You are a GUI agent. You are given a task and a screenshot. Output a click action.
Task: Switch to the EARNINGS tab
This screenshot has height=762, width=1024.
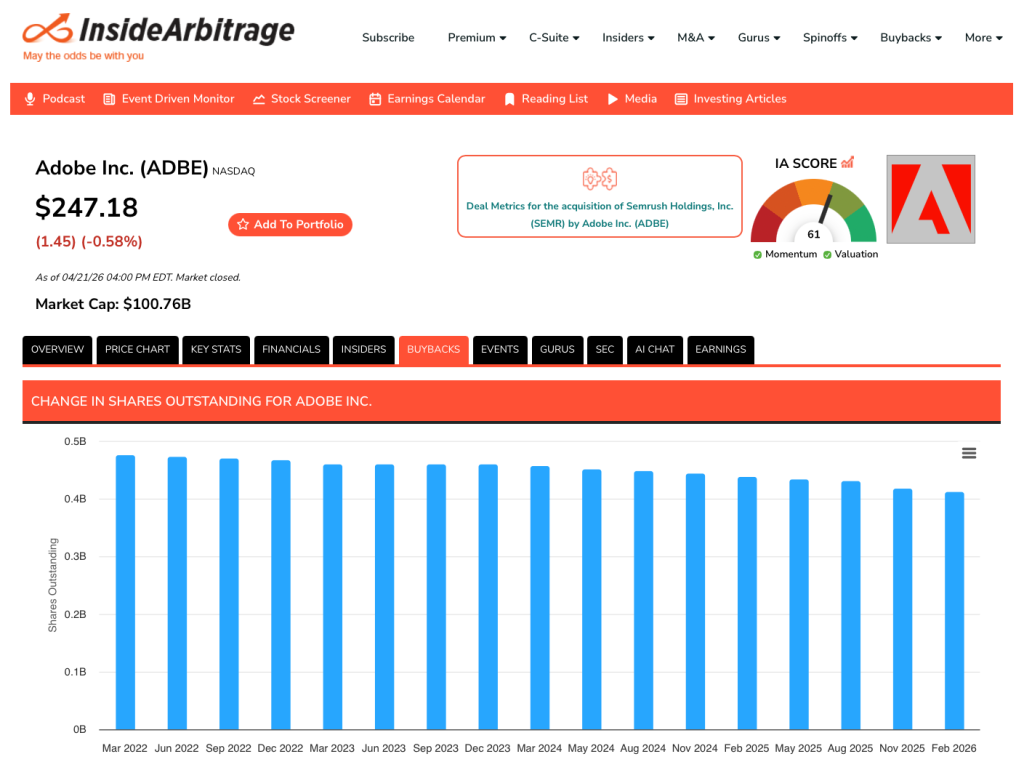(721, 349)
